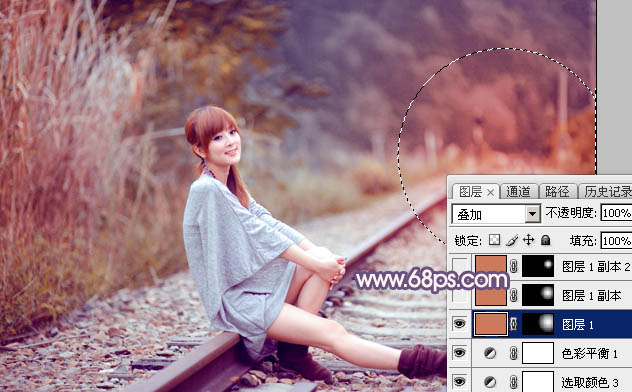Switch to the 通道 tab

pyautogui.click(x=518, y=191)
